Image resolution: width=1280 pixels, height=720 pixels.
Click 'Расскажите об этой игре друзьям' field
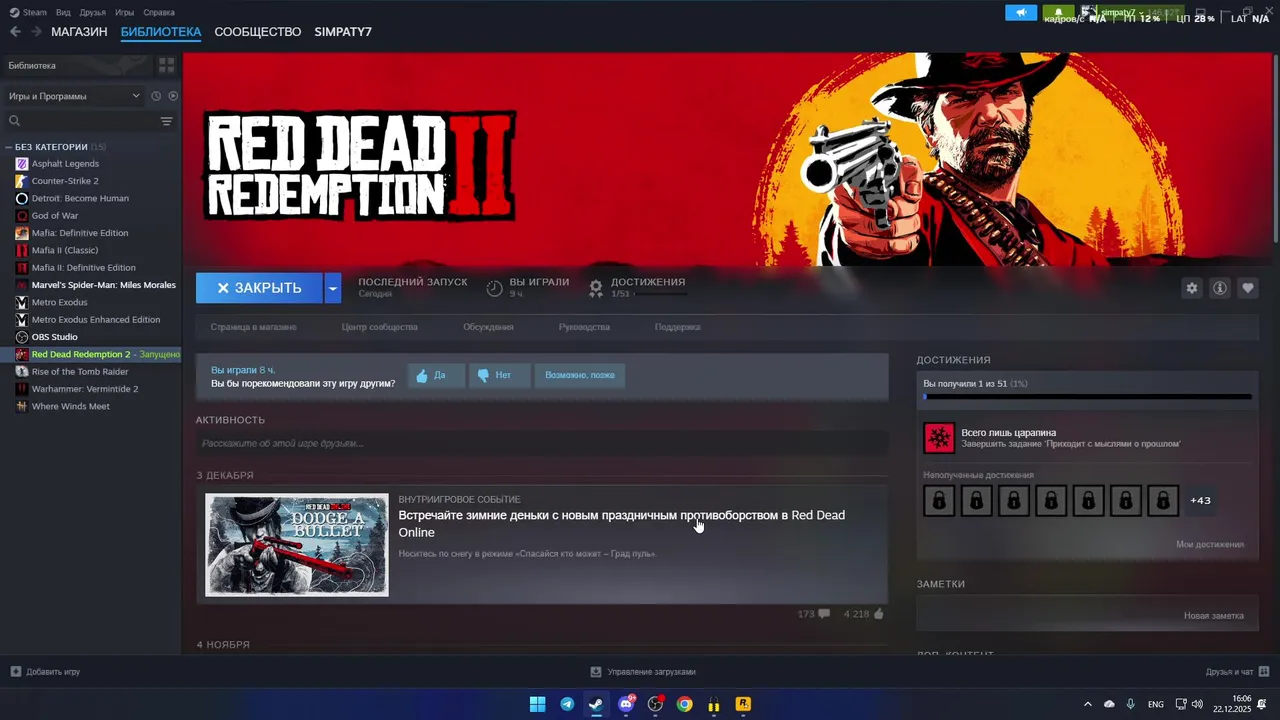click(x=541, y=443)
